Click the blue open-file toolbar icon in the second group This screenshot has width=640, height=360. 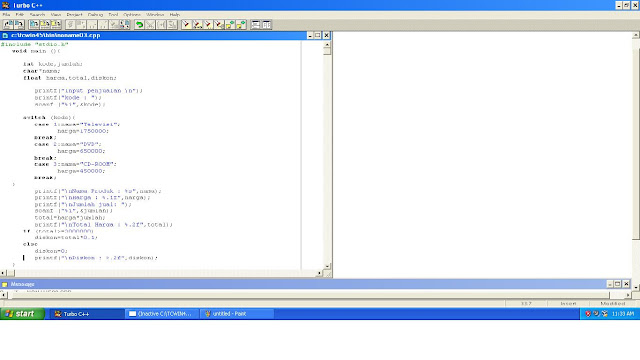(x=34, y=24)
